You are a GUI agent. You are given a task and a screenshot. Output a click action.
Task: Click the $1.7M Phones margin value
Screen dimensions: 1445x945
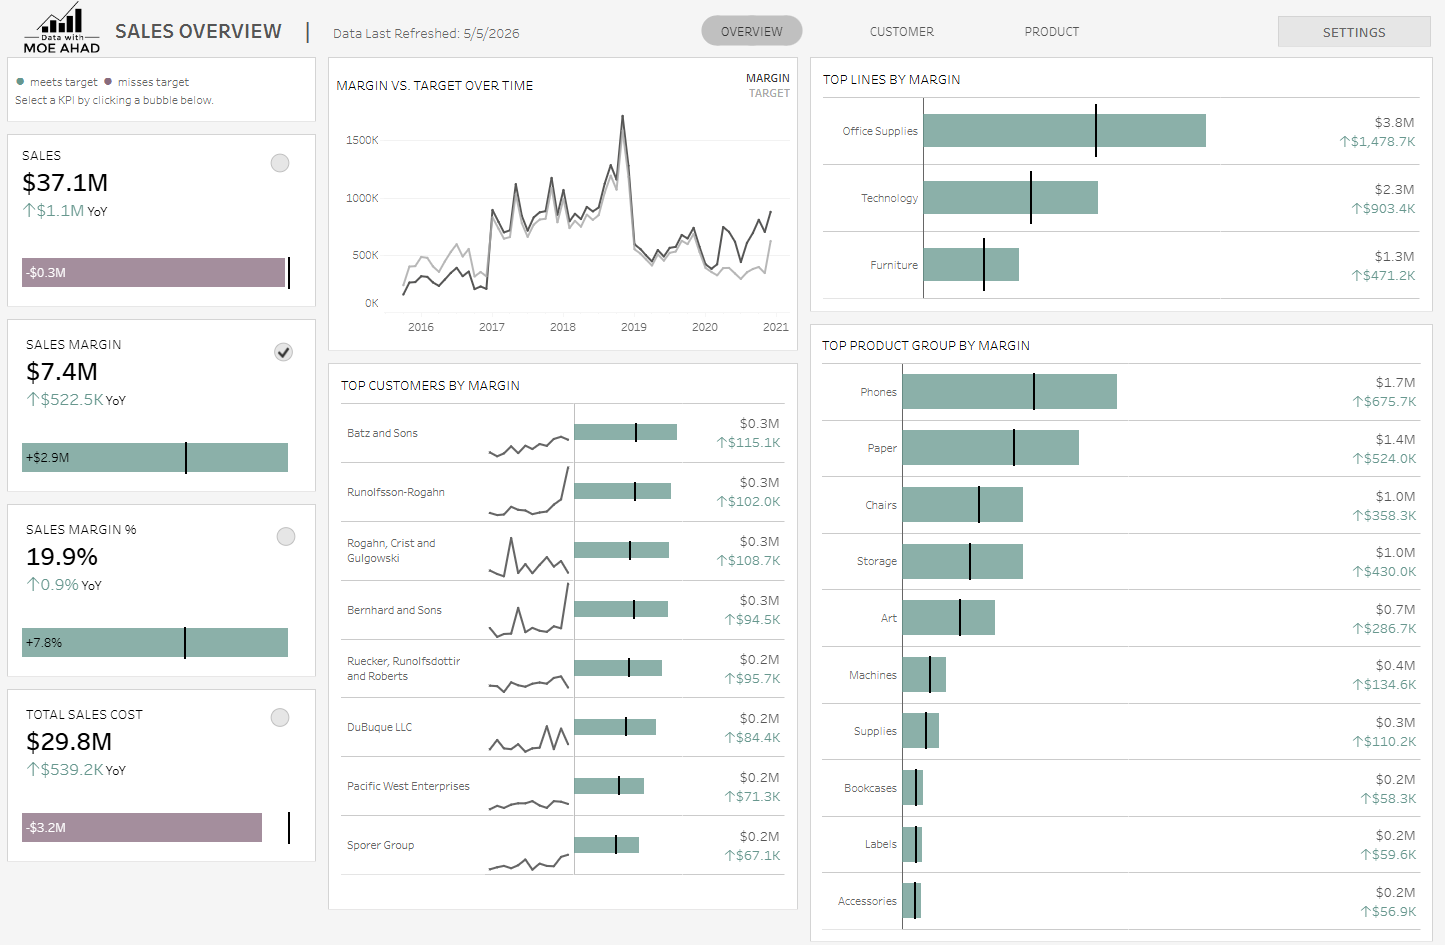(x=1395, y=383)
